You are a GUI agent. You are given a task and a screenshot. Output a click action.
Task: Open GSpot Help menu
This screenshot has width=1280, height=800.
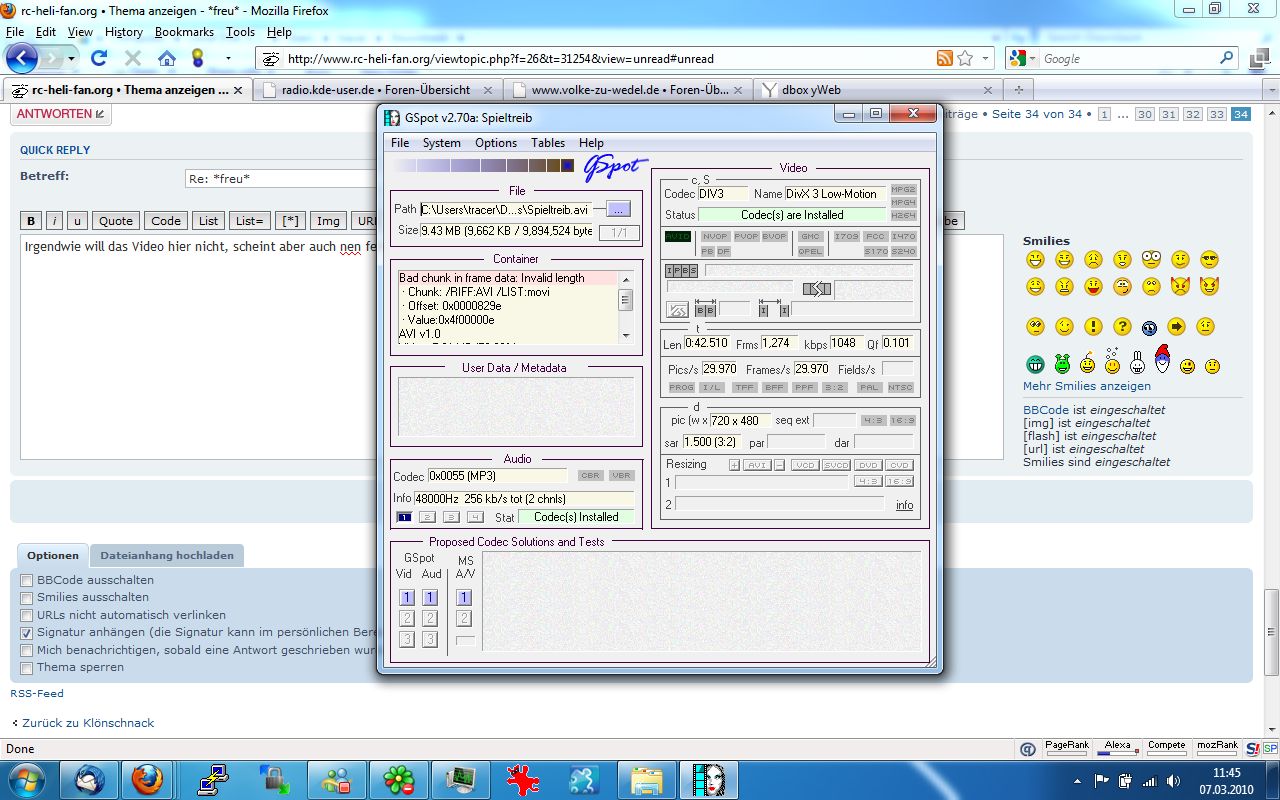pos(591,143)
